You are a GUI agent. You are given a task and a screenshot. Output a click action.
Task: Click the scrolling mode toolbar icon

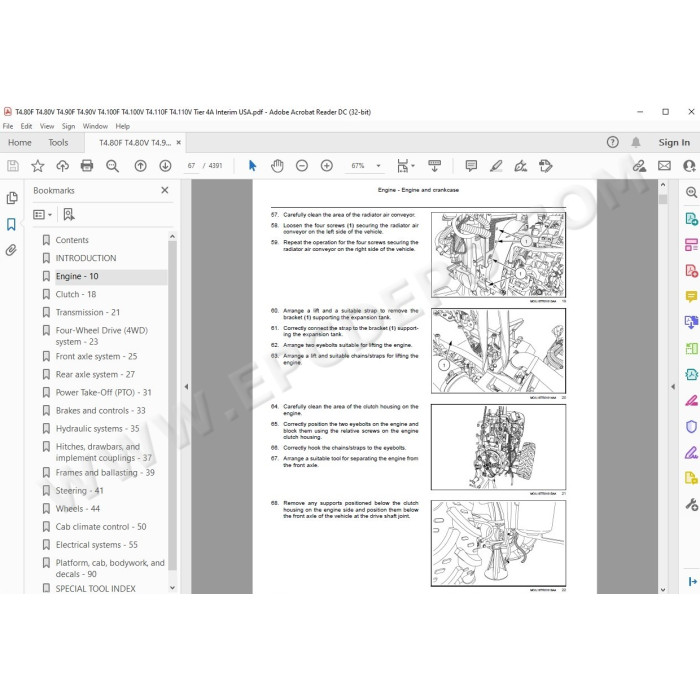pos(434,166)
